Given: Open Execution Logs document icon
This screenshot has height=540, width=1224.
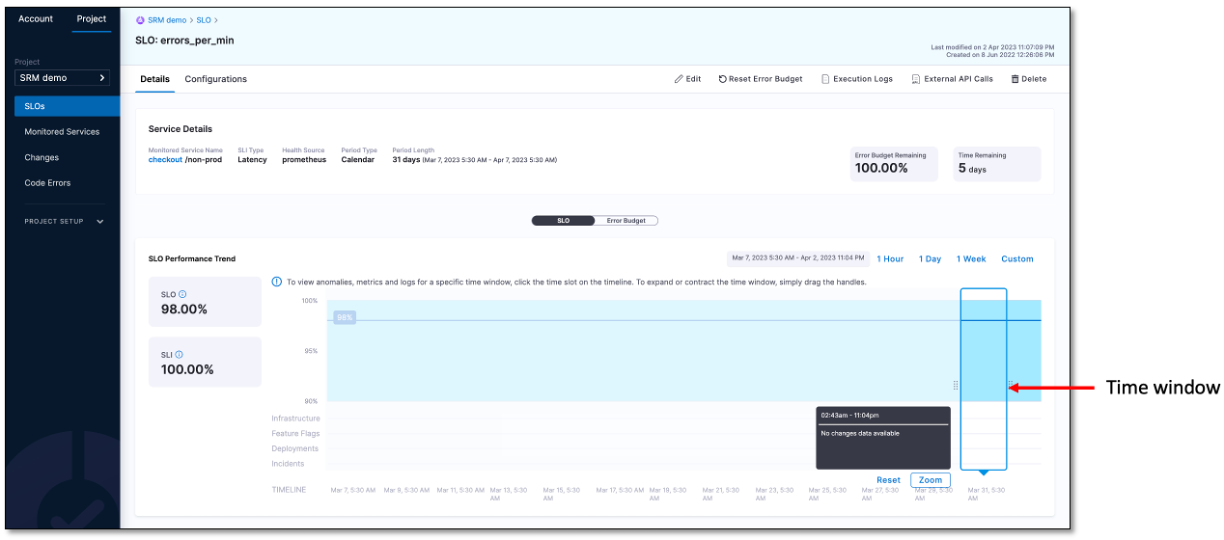Looking at the screenshot, I should [825, 79].
